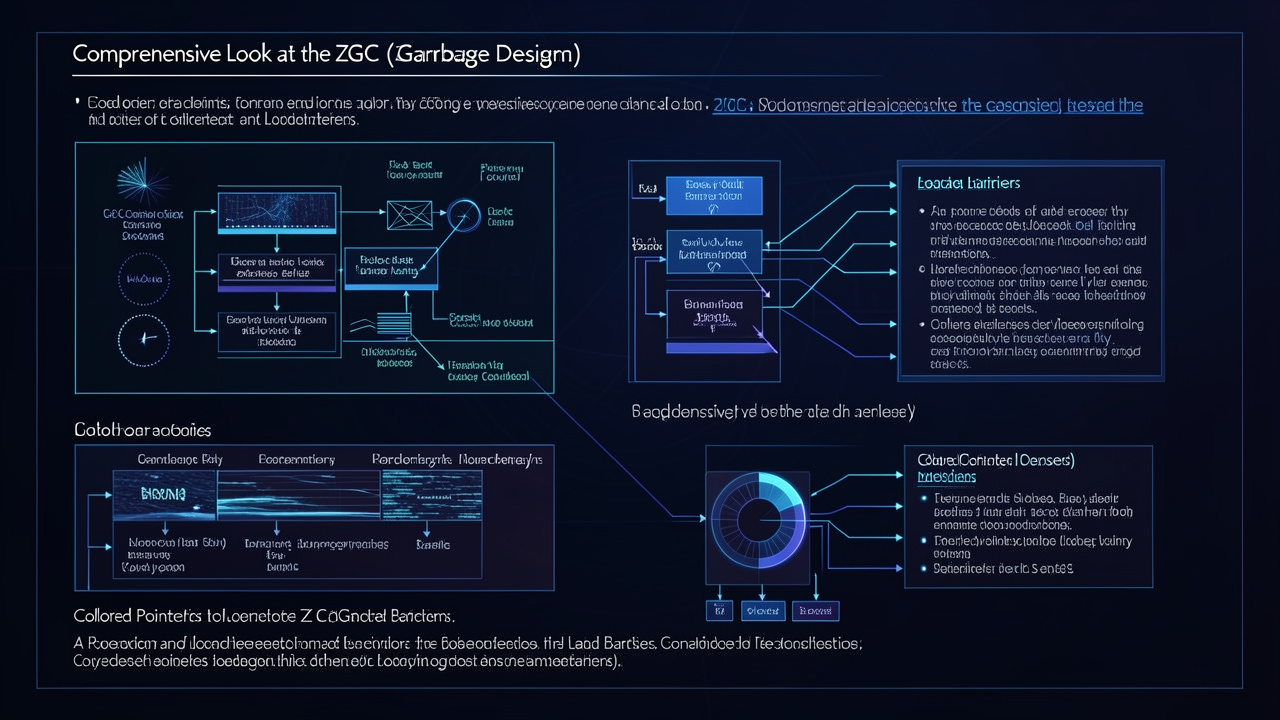
Task: Click the bottom dark block in the middle flow diagram
Action: point(714,315)
